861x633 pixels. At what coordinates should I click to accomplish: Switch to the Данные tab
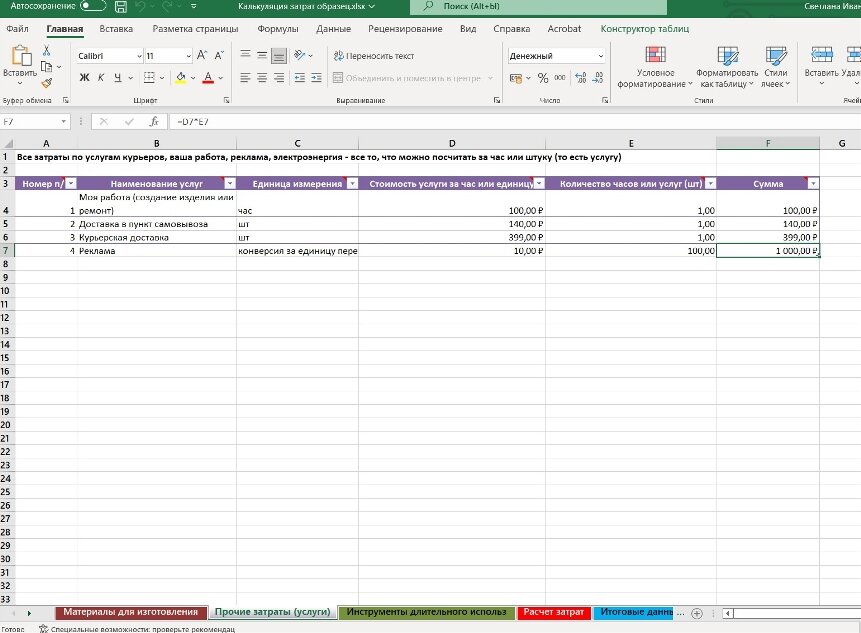(x=333, y=29)
